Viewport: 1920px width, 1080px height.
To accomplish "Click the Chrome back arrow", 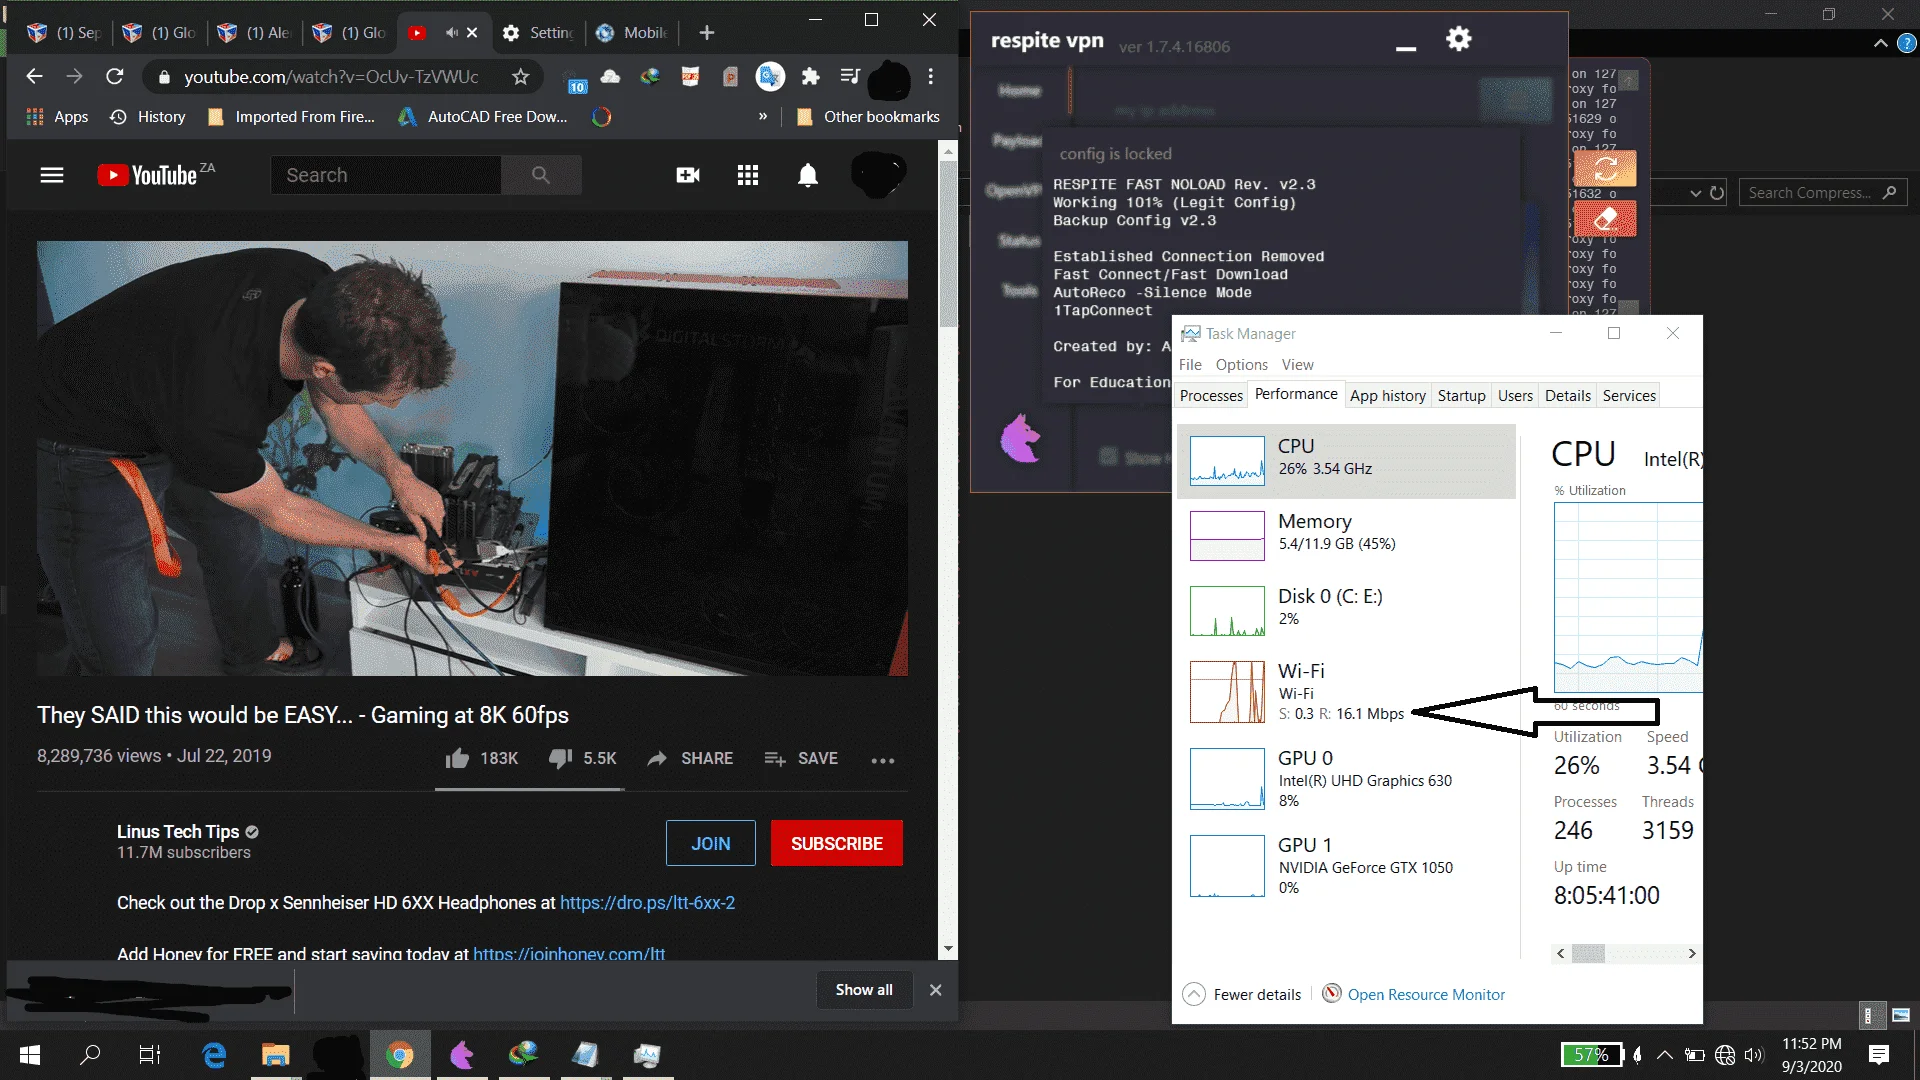I will 34,76.
